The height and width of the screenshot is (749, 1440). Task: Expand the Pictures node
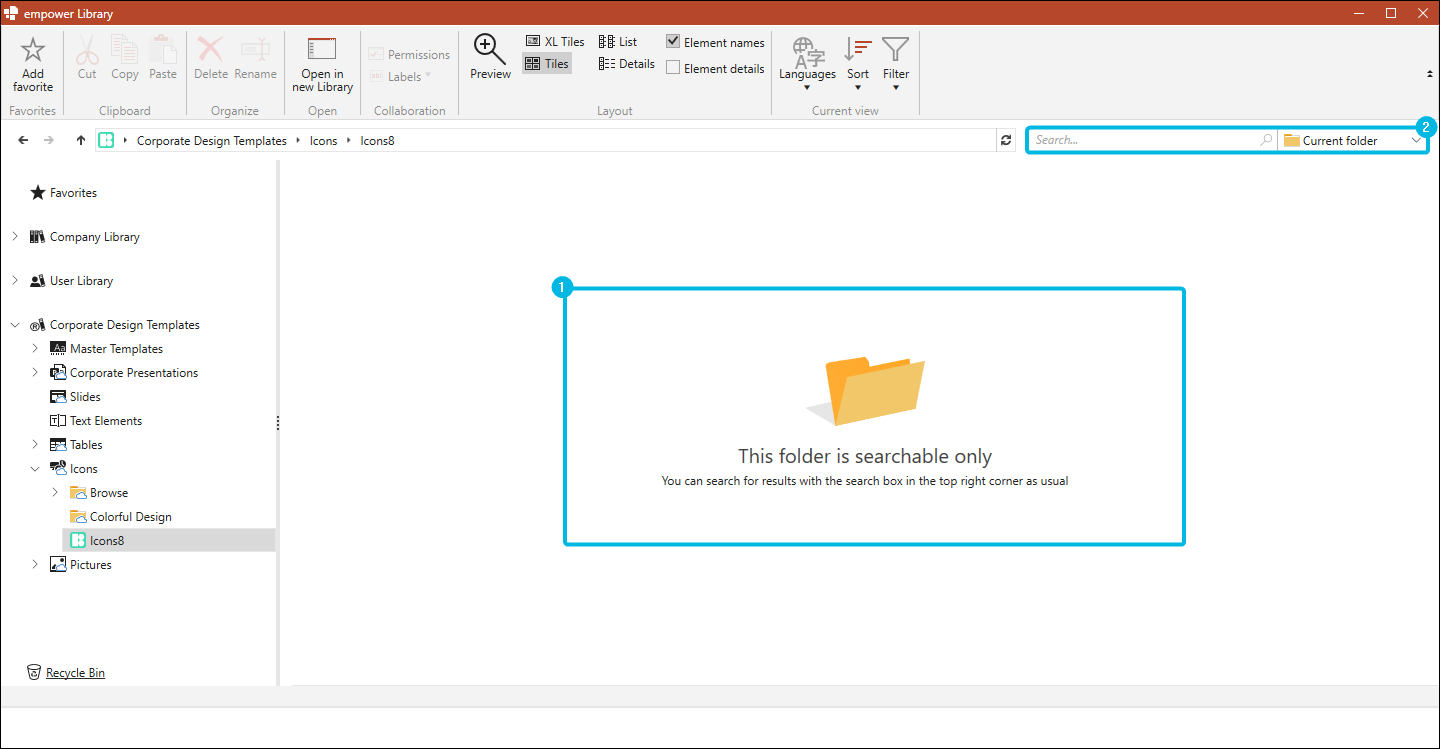click(35, 565)
